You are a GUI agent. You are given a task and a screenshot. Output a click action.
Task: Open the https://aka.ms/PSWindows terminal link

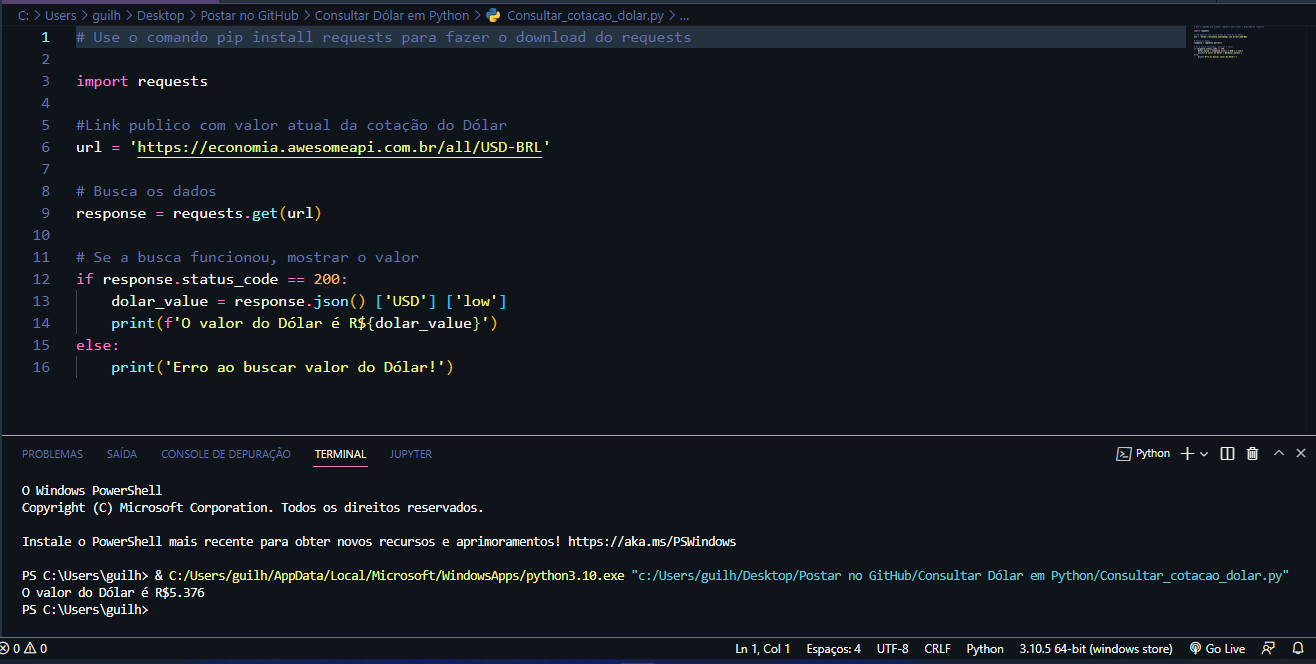[x=652, y=541]
